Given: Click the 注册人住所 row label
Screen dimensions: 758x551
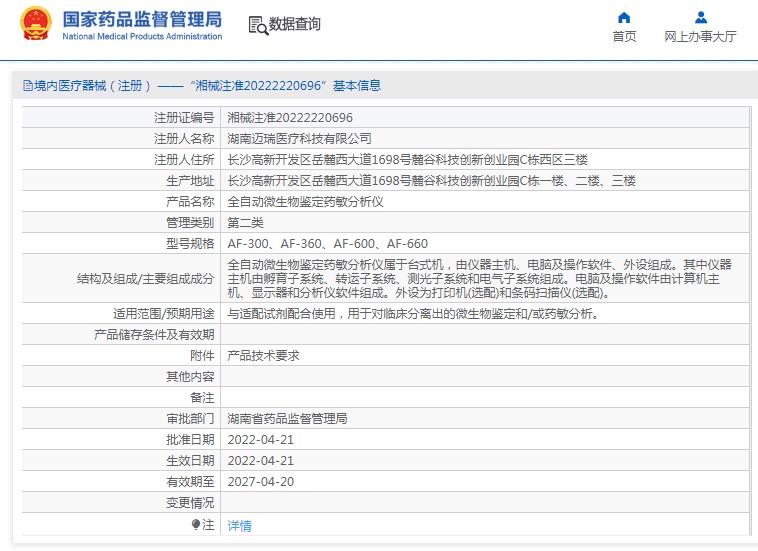Looking at the screenshot, I should click(x=184, y=160).
